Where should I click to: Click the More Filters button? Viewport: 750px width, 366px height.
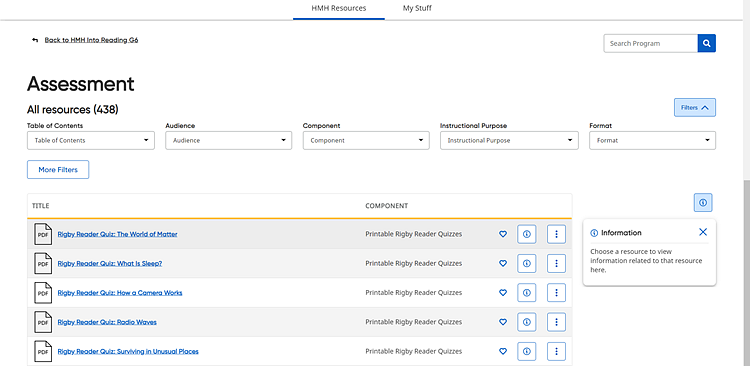coord(58,169)
